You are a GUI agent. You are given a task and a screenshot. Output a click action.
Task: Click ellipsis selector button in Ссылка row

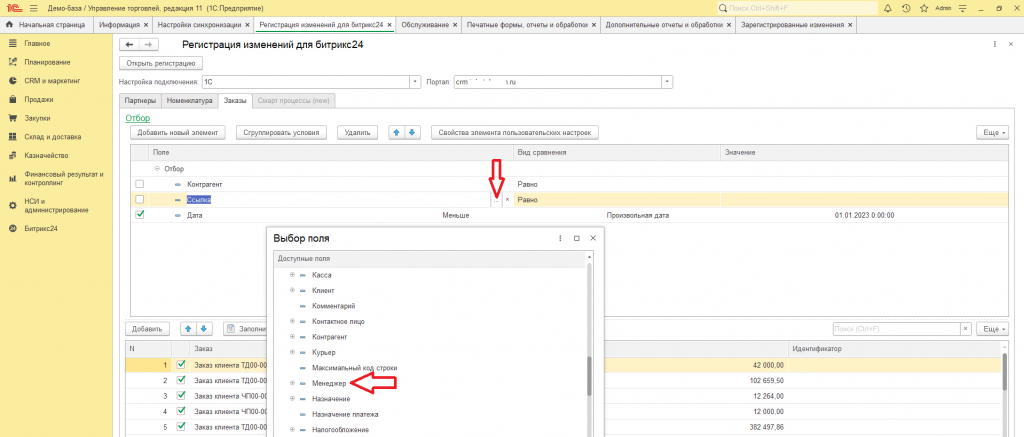click(x=496, y=200)
